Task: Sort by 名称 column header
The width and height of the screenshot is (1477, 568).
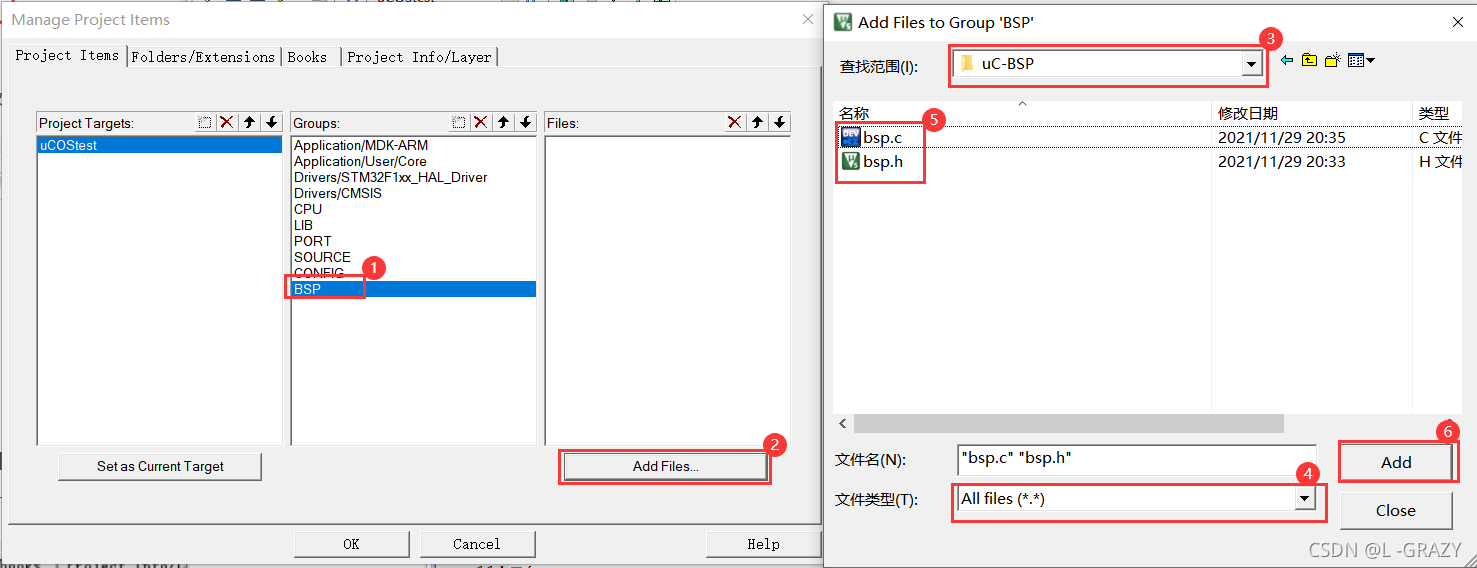Action: [x=1022, y=113]
